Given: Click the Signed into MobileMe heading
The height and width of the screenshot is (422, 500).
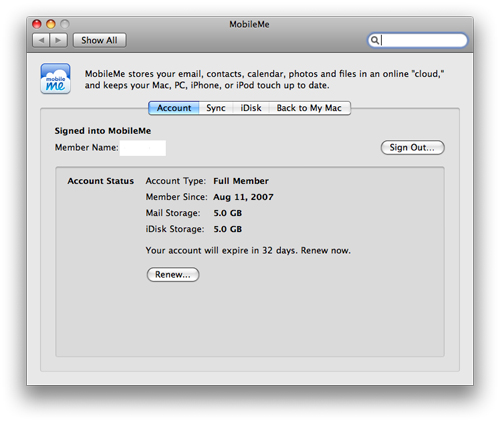Looking at the screenshot, I should [x=103, y=131].
